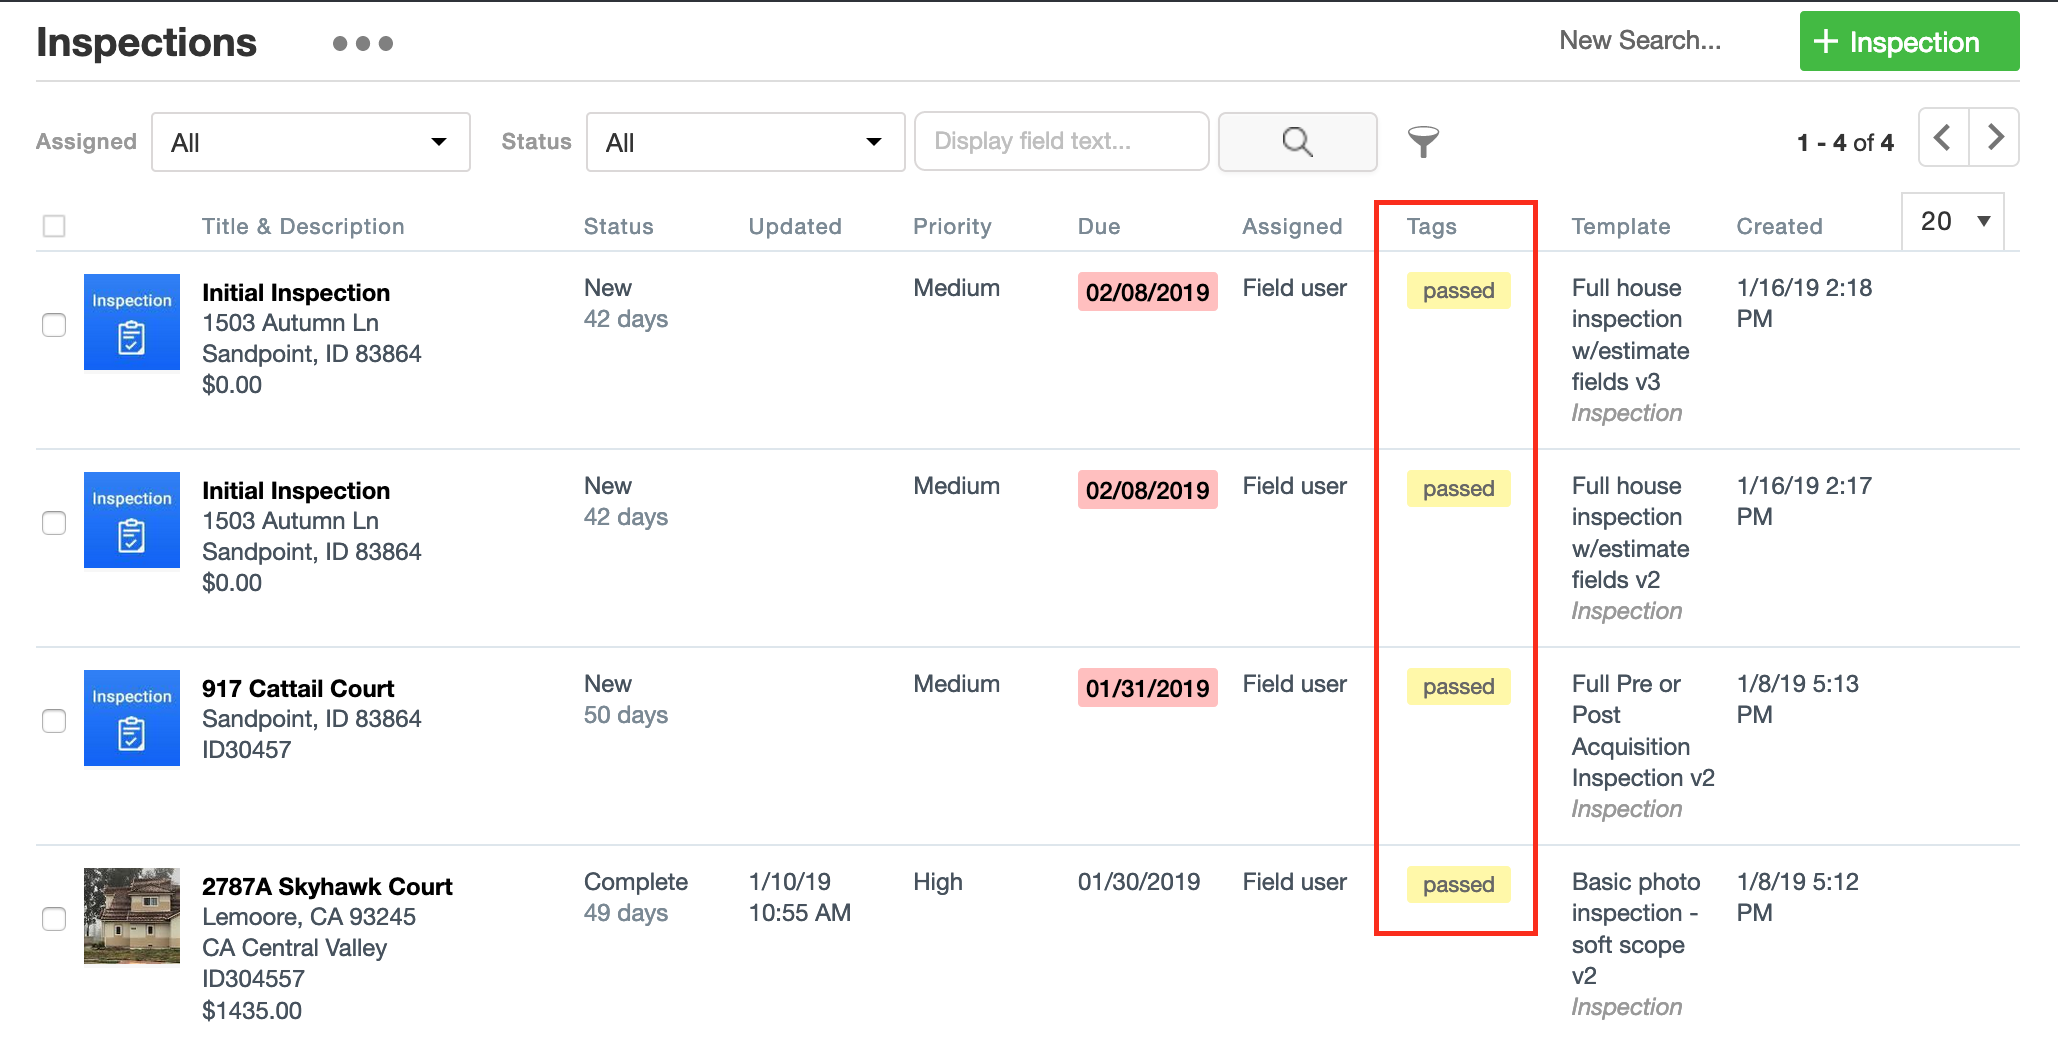Open the 2787A Skyhawk Court house thumbnail
Viewport: 2058px width, 1040px height.
coord(131,916)
